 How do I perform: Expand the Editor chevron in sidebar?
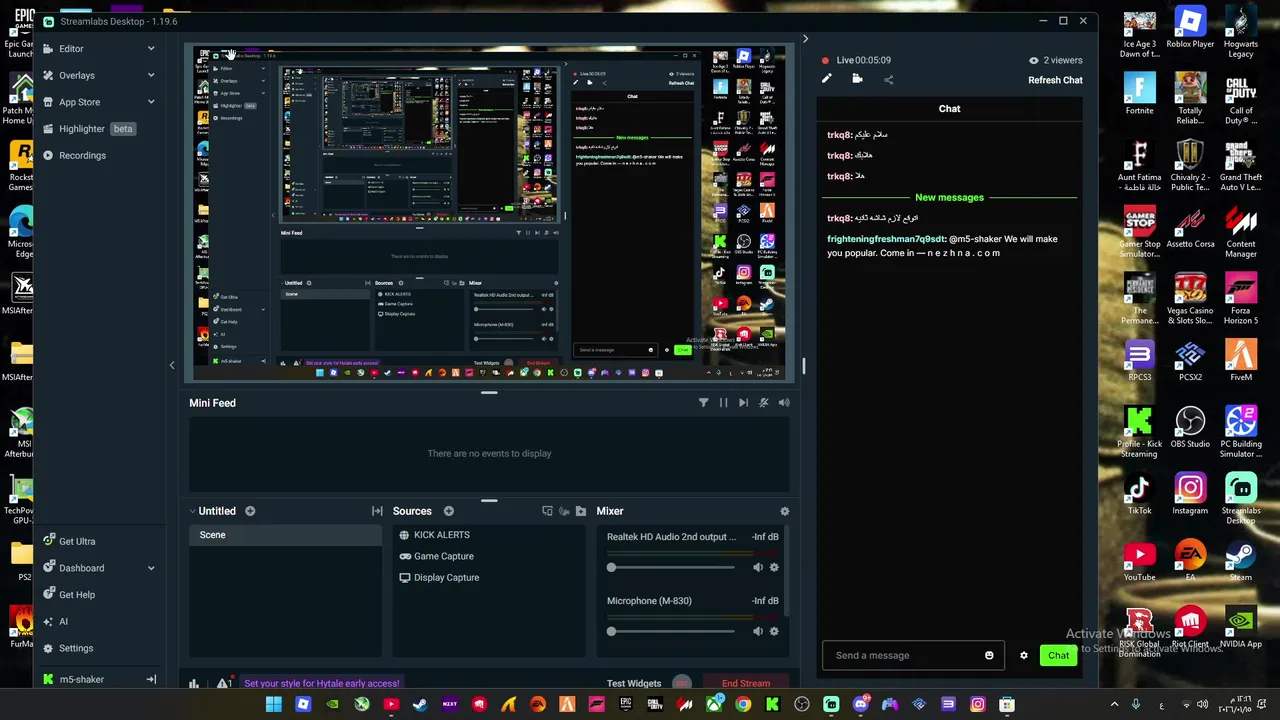coord(151,48)
